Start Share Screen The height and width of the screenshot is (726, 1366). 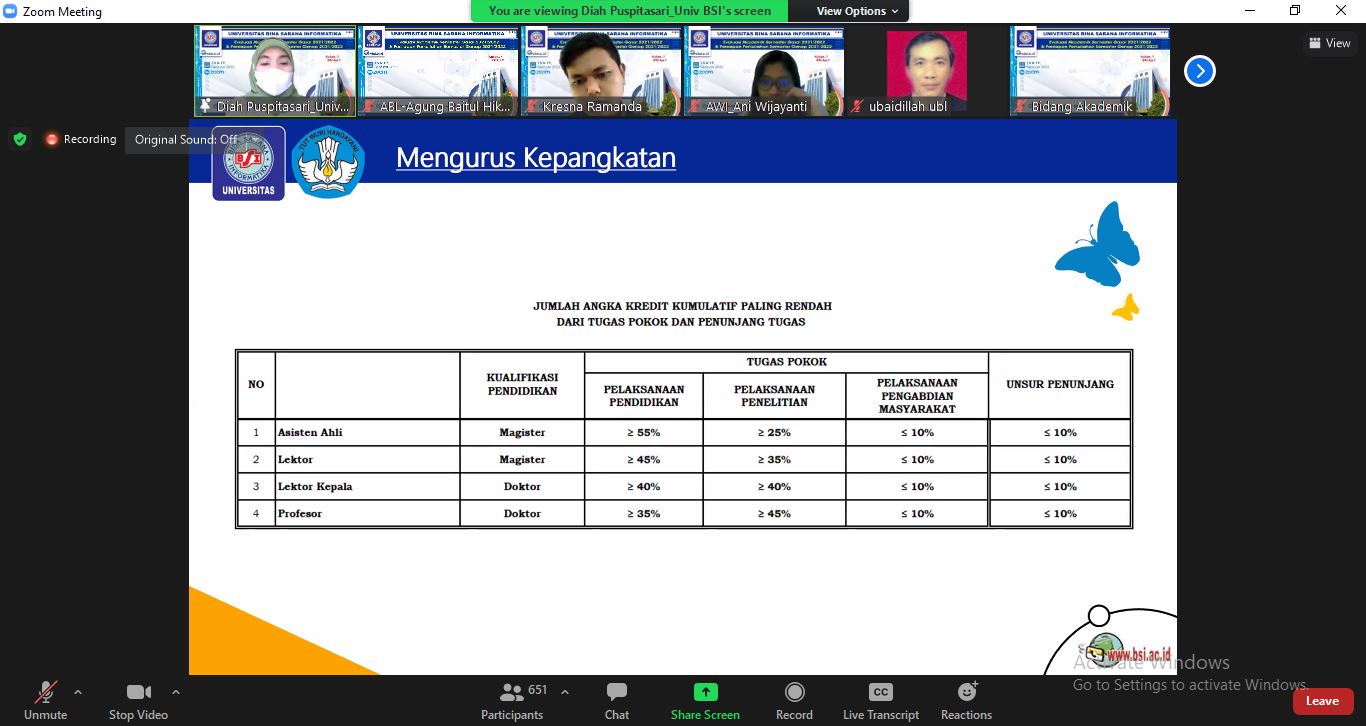[705, 701]
